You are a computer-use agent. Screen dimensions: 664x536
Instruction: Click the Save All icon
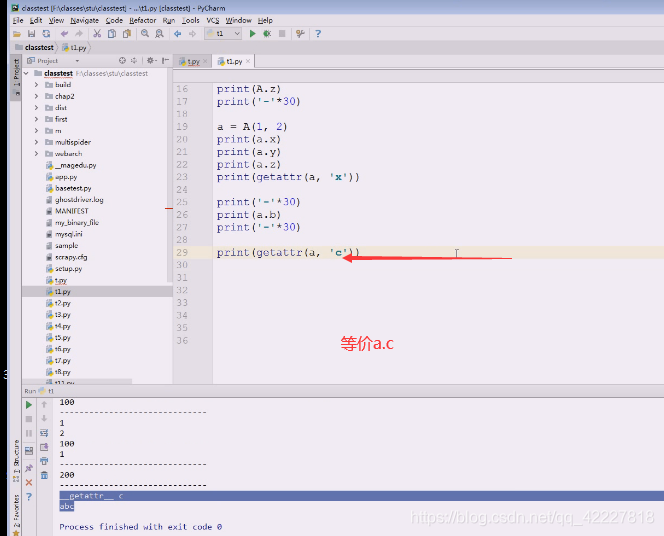coord(31,33)
